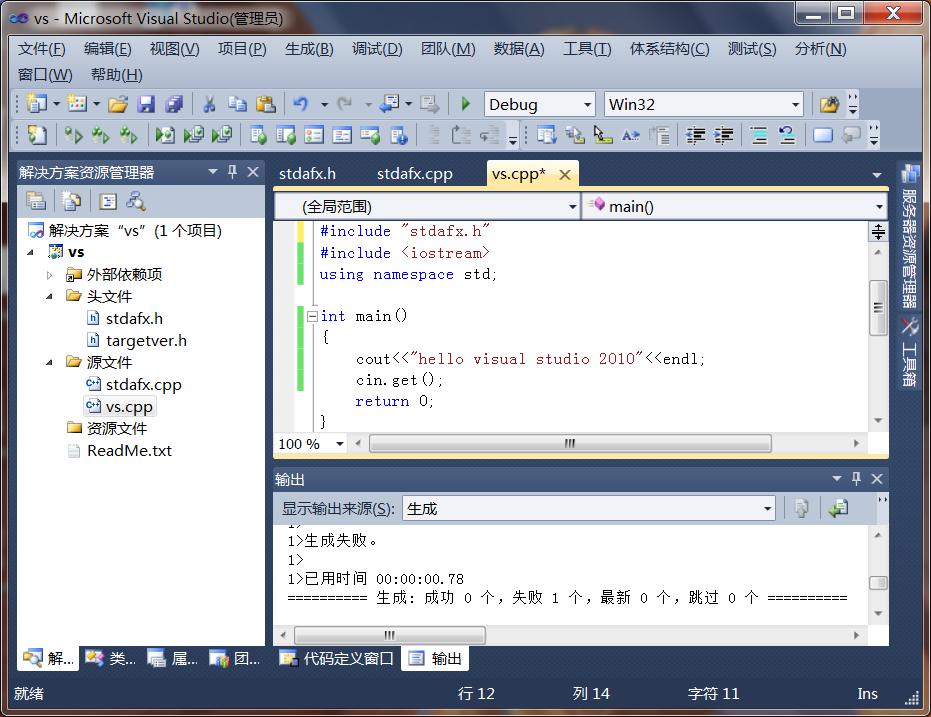Select targetver.h in Solution Explorer
931x717 pixels.
[x=146, y=341]
